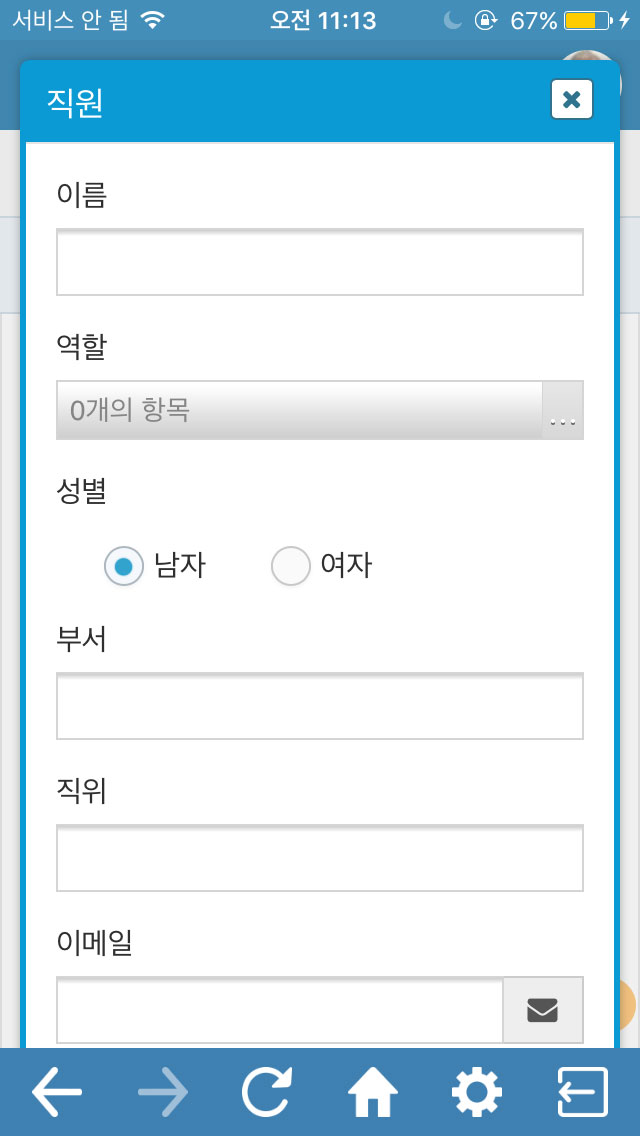Screen dimensions: 640x1136
Task: Open settings with the gear icon
Action: pos(477,1091)
